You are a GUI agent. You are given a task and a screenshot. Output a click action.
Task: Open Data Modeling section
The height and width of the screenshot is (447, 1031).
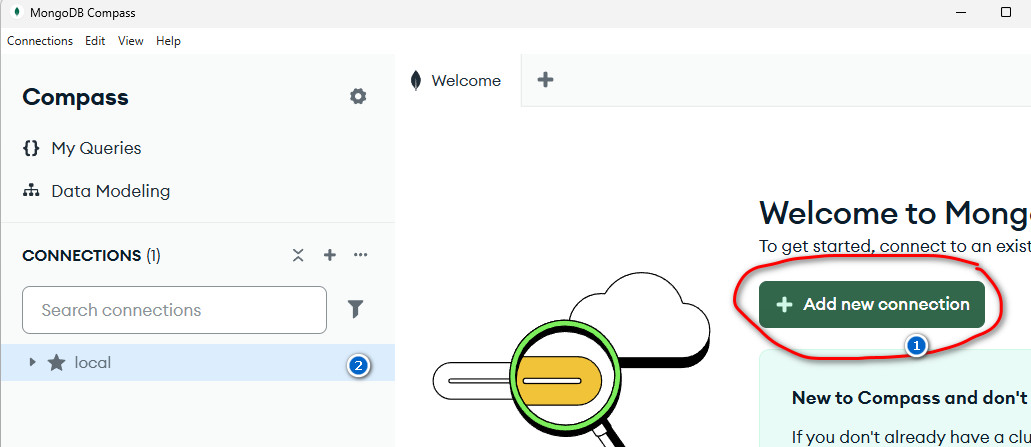[110, 191]
